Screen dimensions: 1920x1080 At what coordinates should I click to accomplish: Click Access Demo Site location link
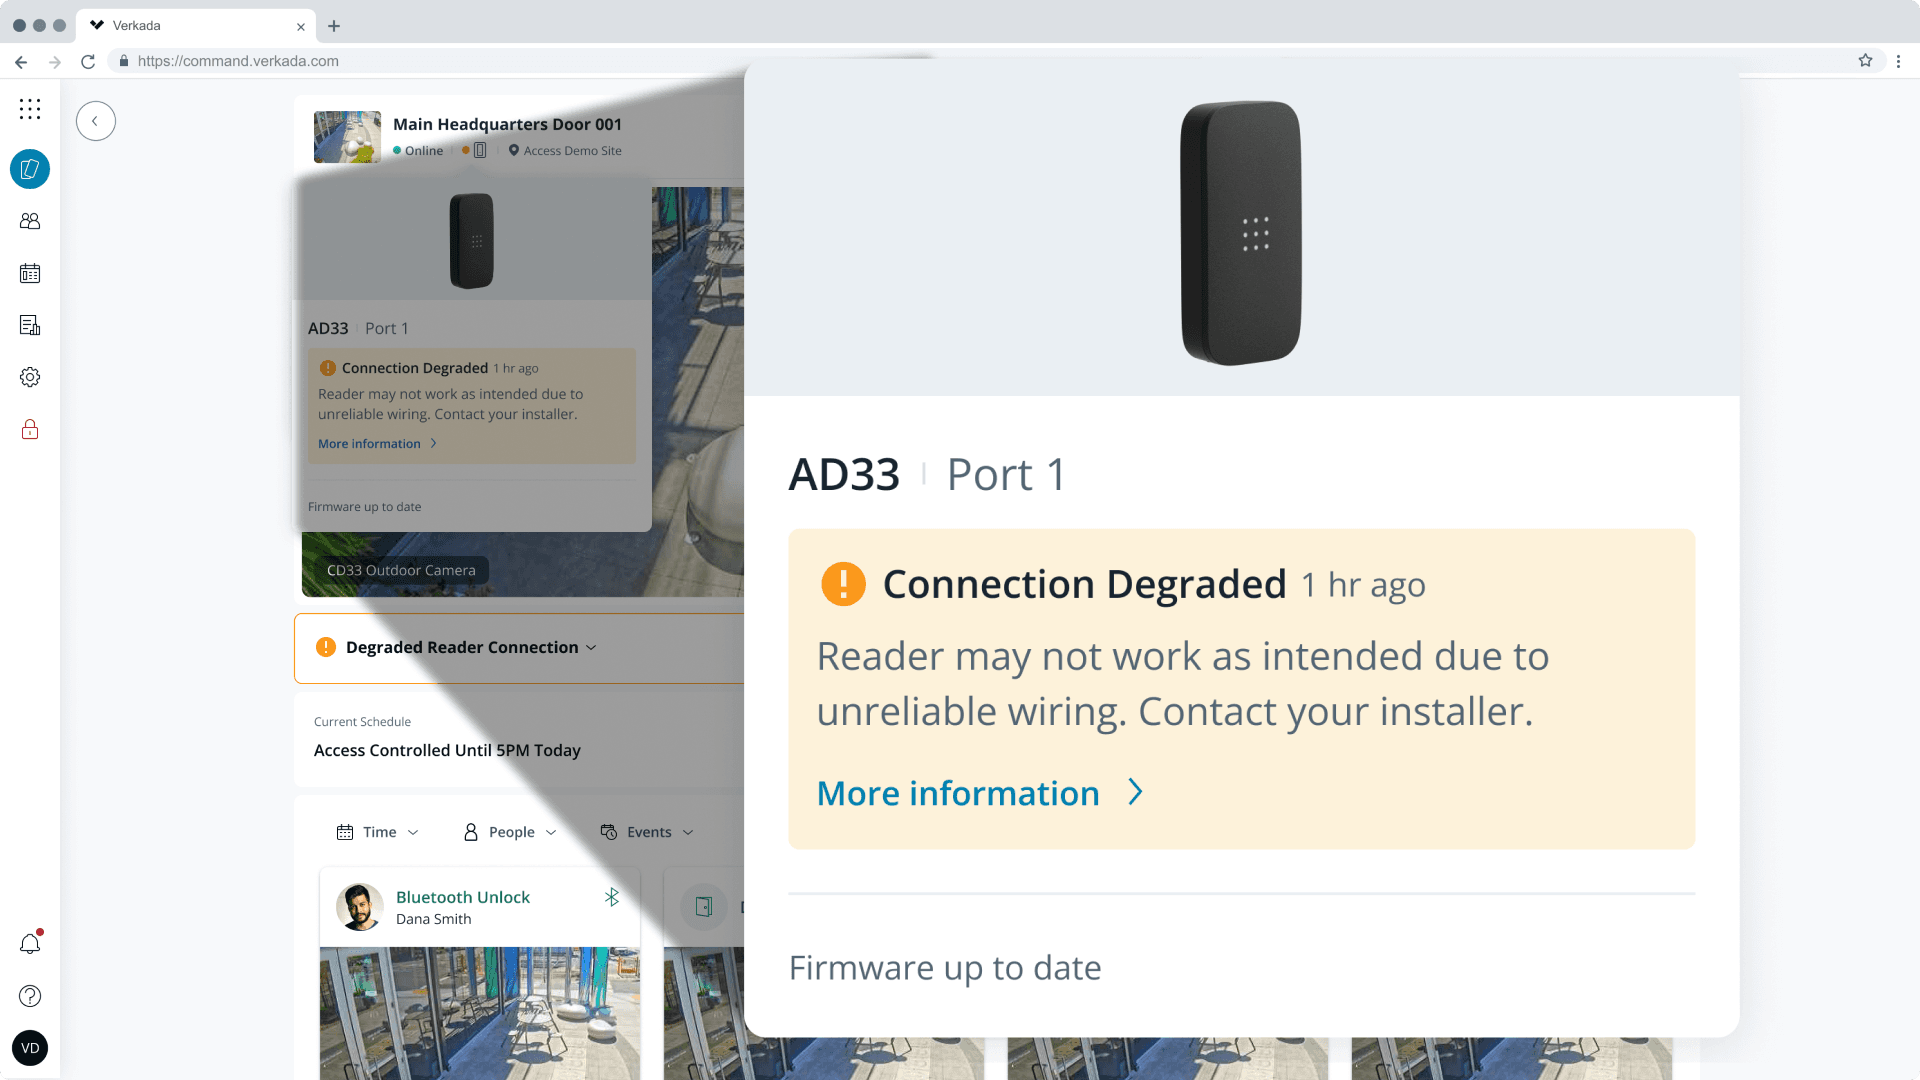coord(573,150)
